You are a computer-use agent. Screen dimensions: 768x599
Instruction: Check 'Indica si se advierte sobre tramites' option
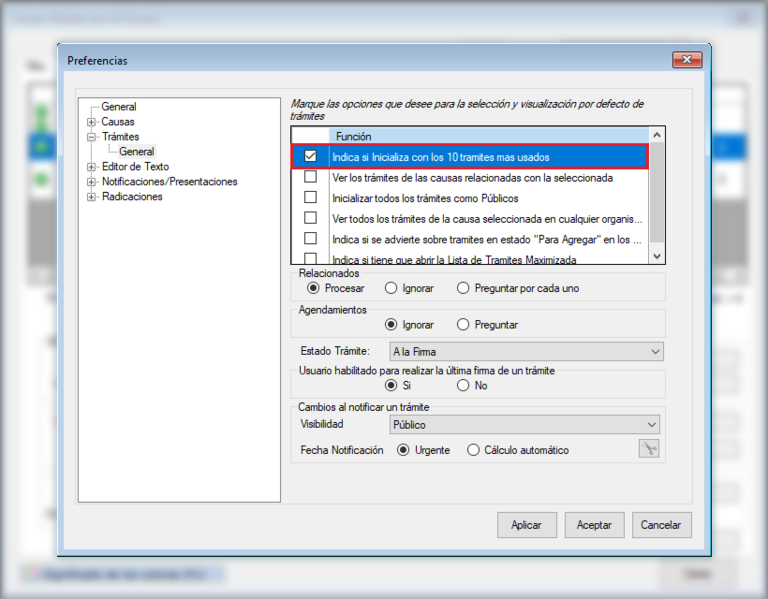[x=310, y=238]
